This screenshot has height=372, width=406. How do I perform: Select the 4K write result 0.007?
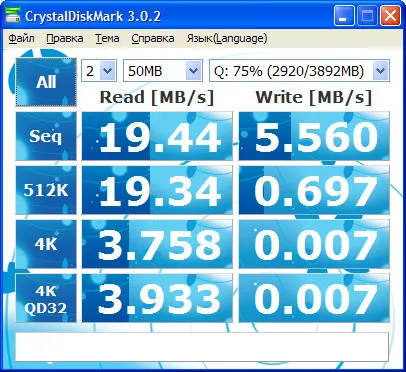coord(314,244)
